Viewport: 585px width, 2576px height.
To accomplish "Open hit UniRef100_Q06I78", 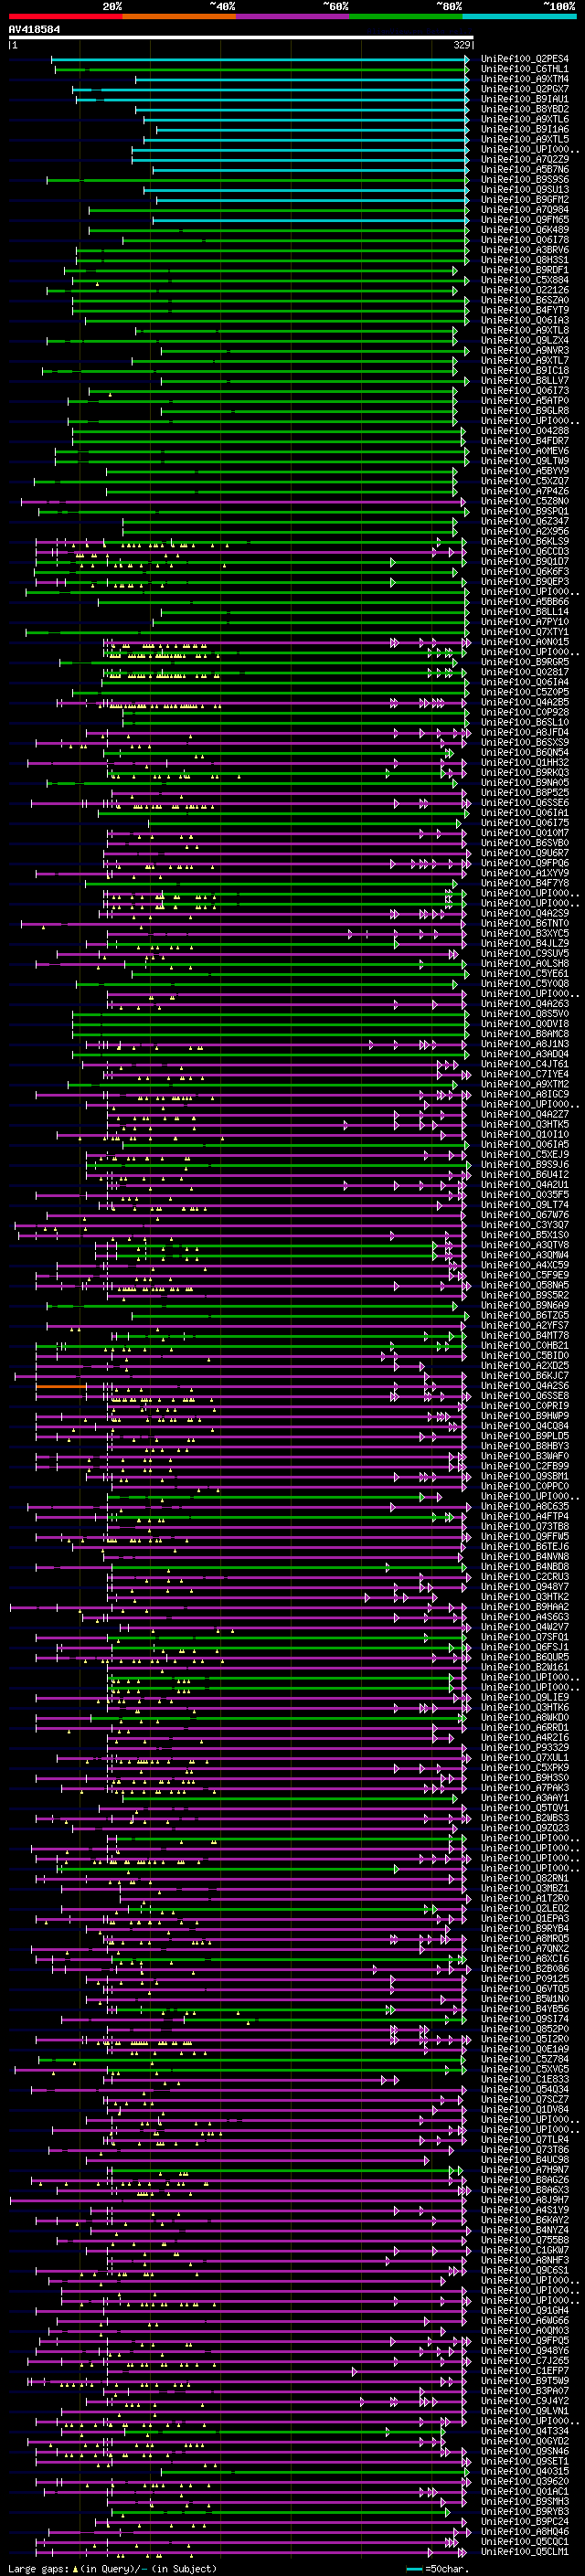I will pyautogui.click(x=525, y=240).
